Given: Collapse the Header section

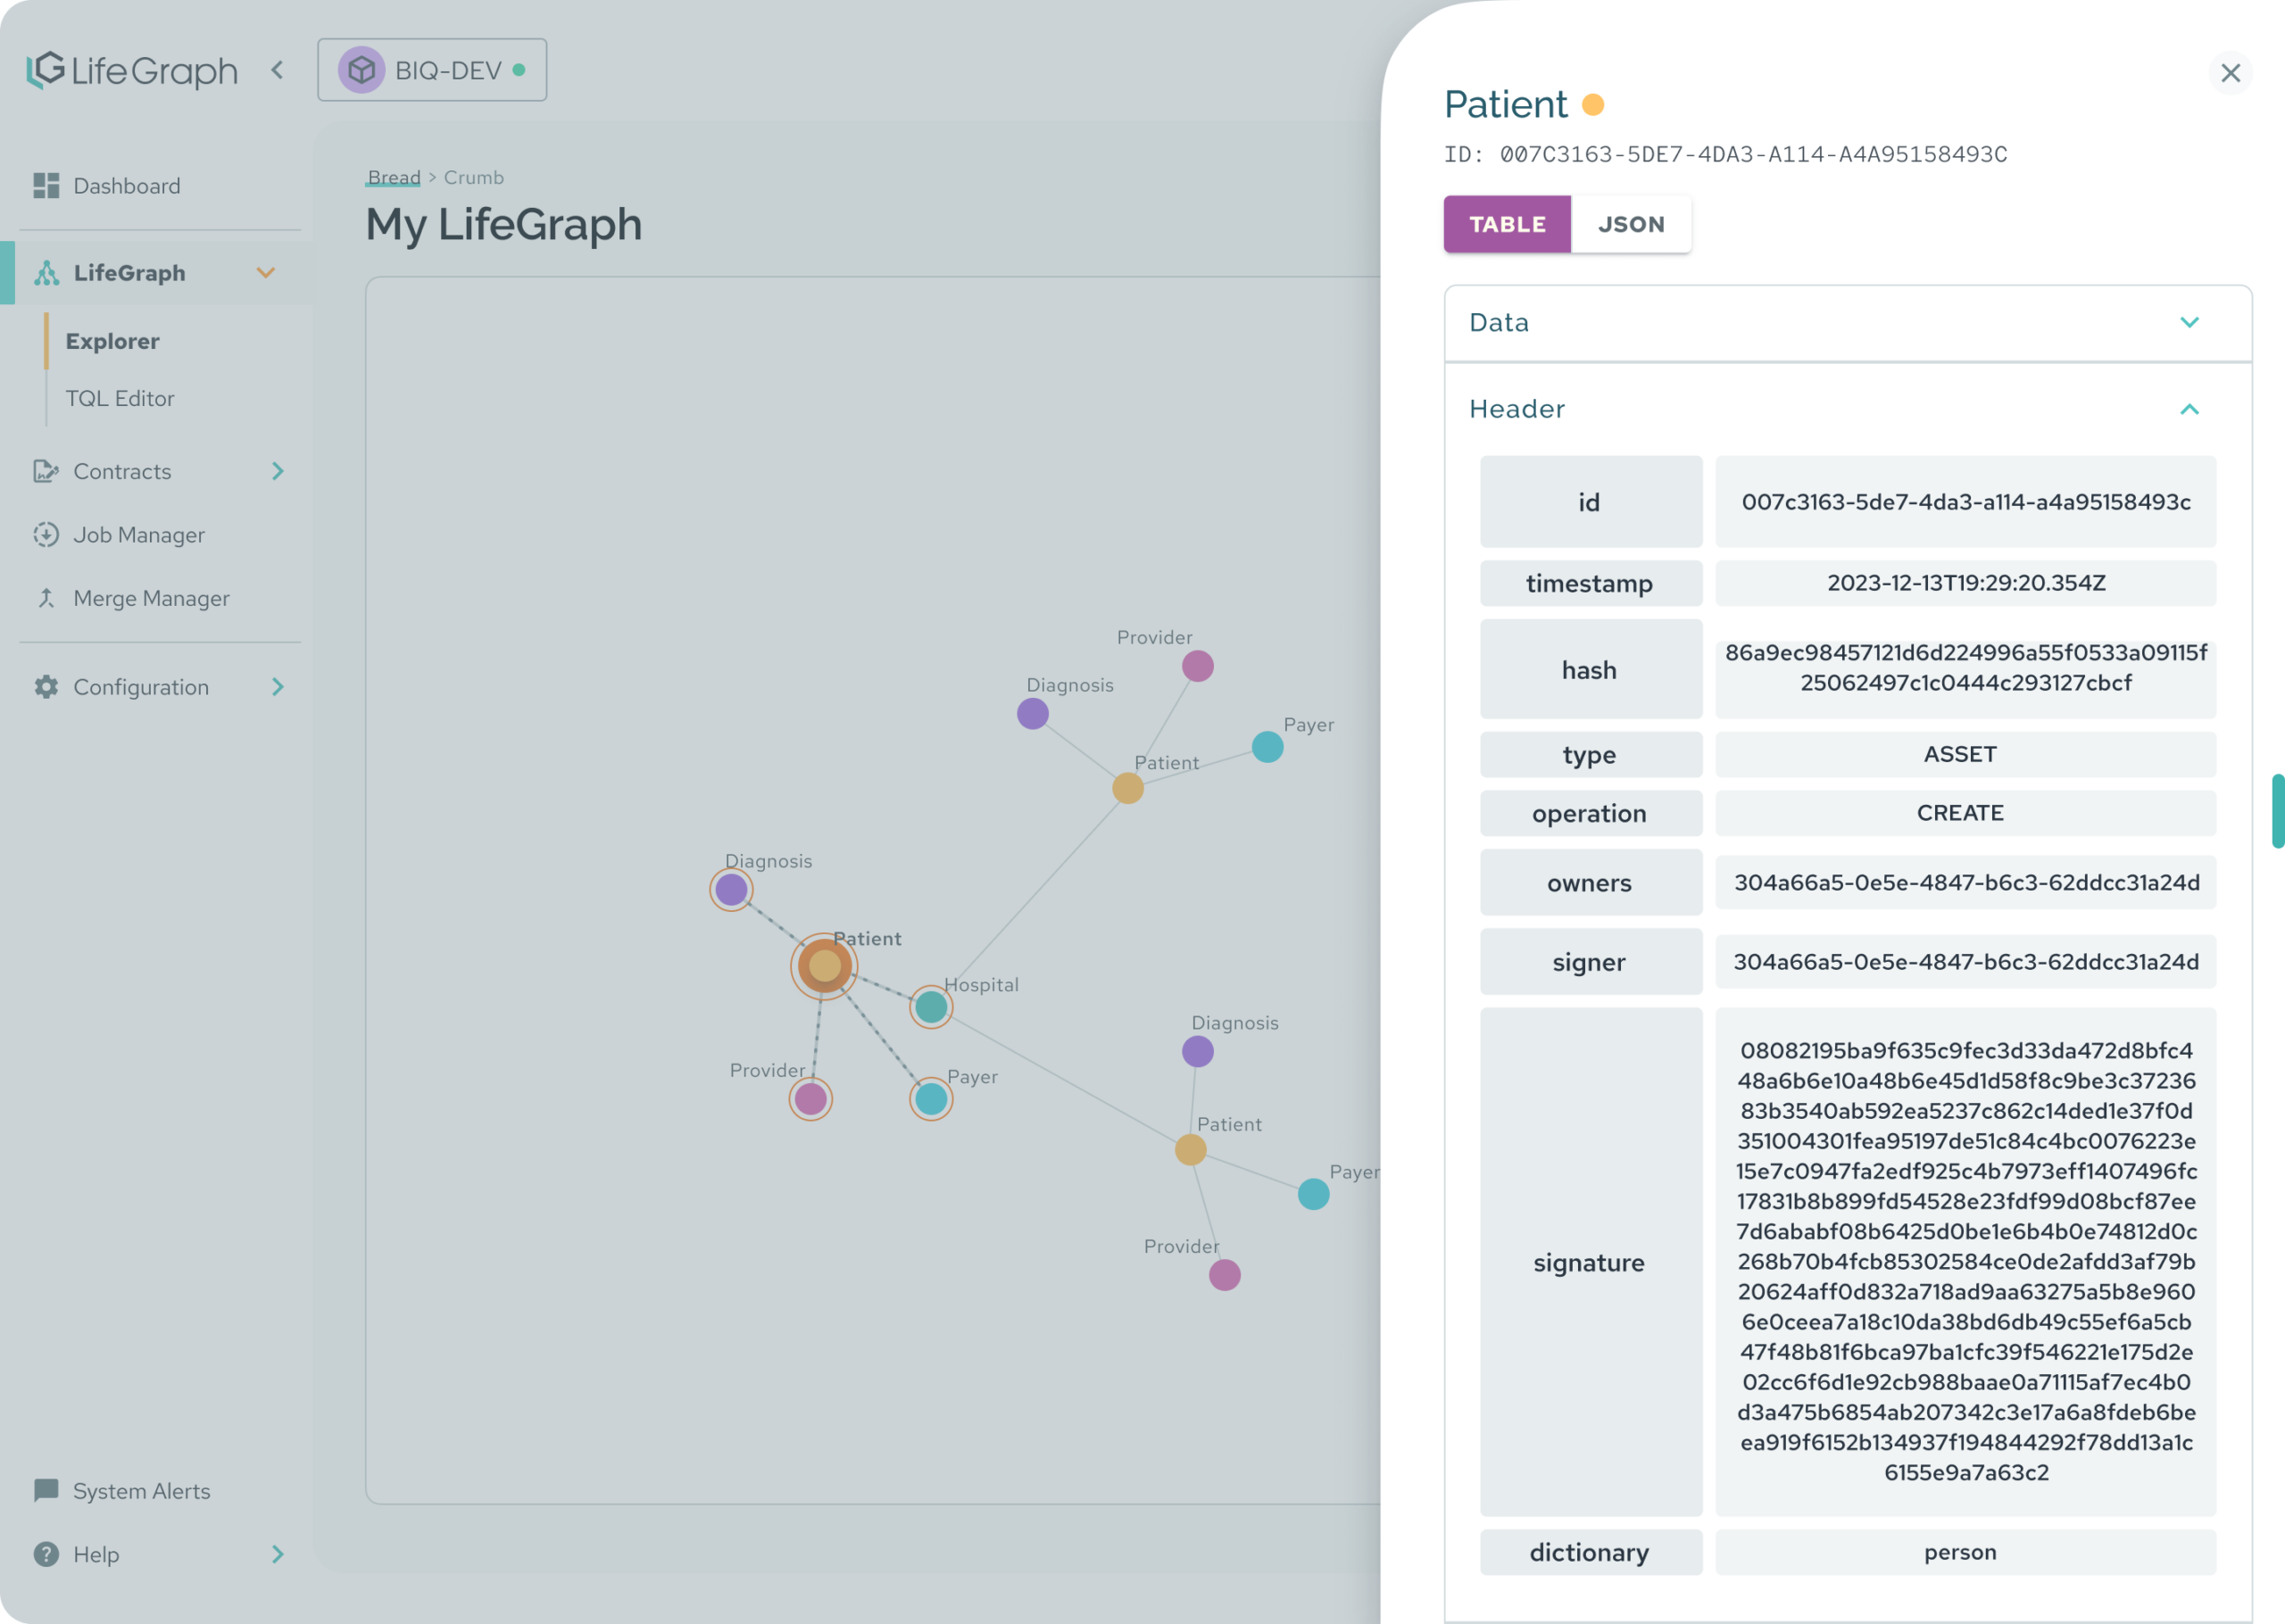Looking at the screenshot, I should click(x=2188, y=409).
